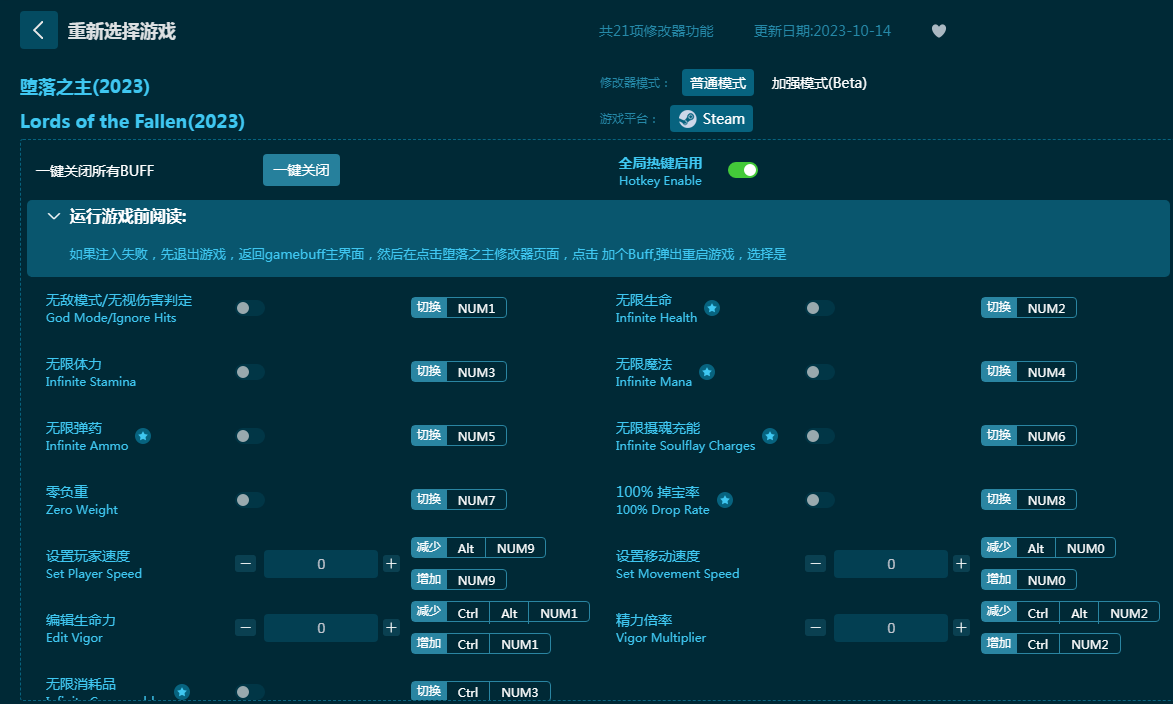Click Ctrl Alt NUM1 decrease hotkey for Edit Vigor
Screen dimensions: 1173x704
coord(500,613)
